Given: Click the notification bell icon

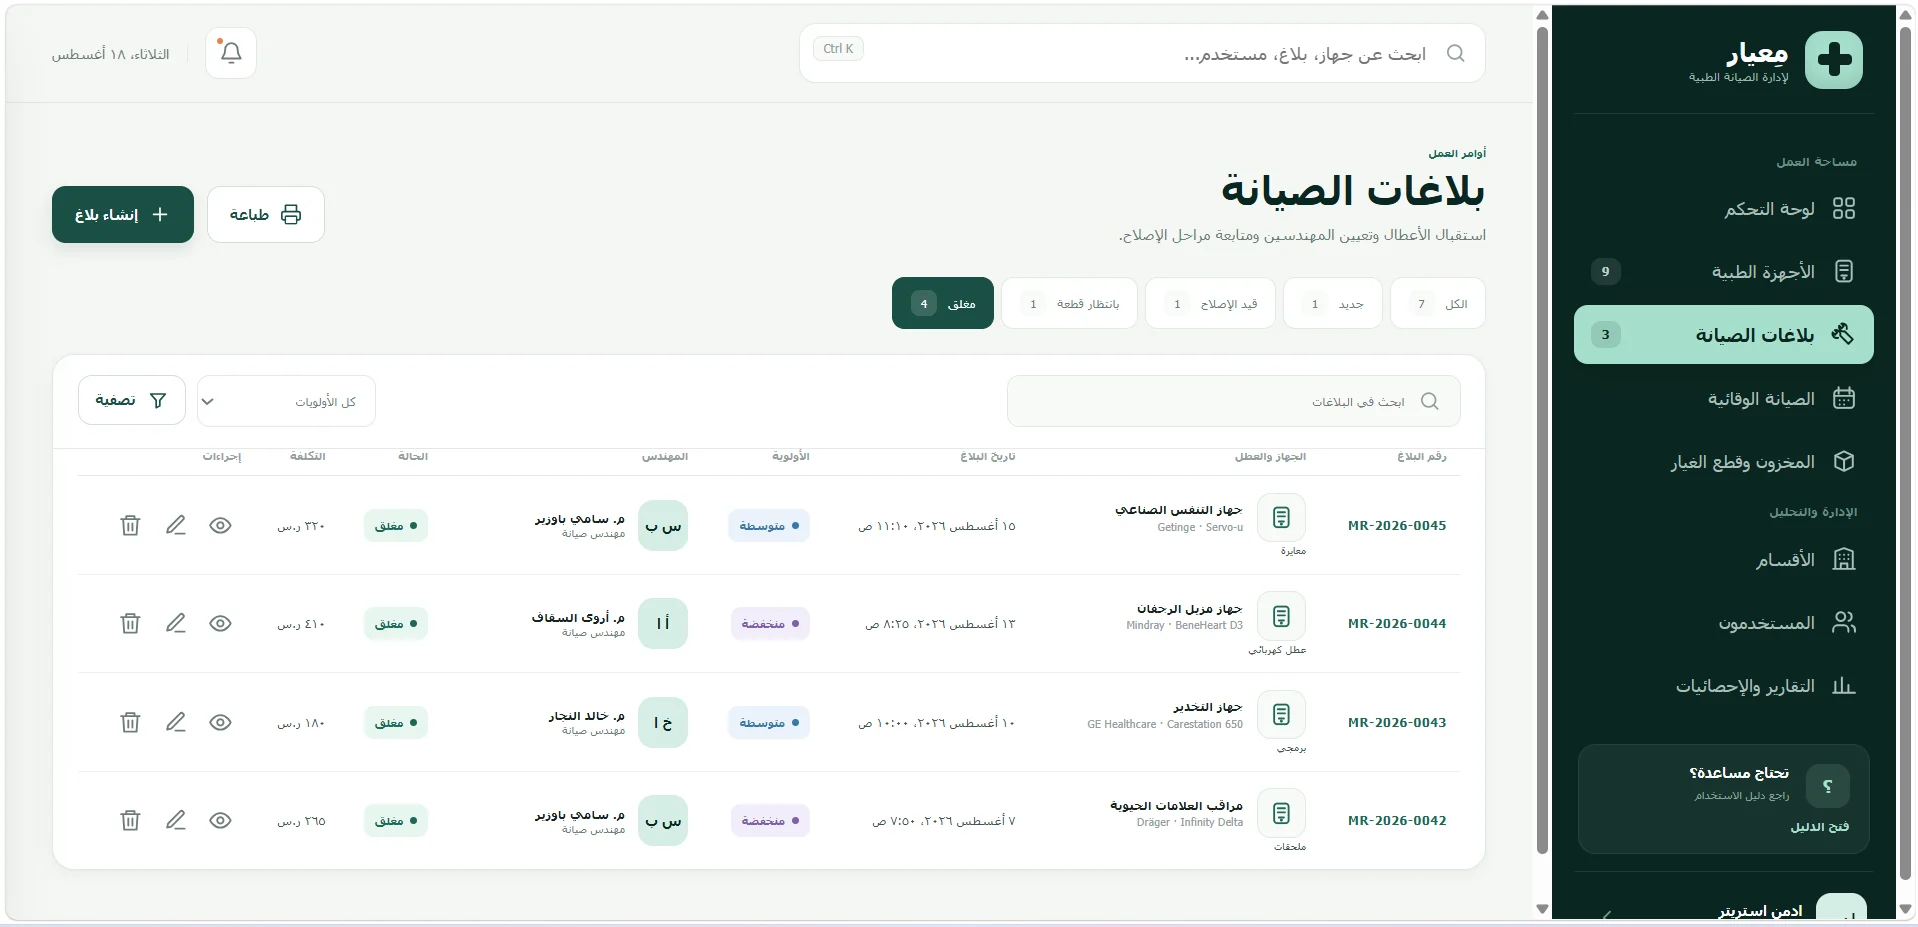Looking at the screenshot, I should click(x=231, y=53).
